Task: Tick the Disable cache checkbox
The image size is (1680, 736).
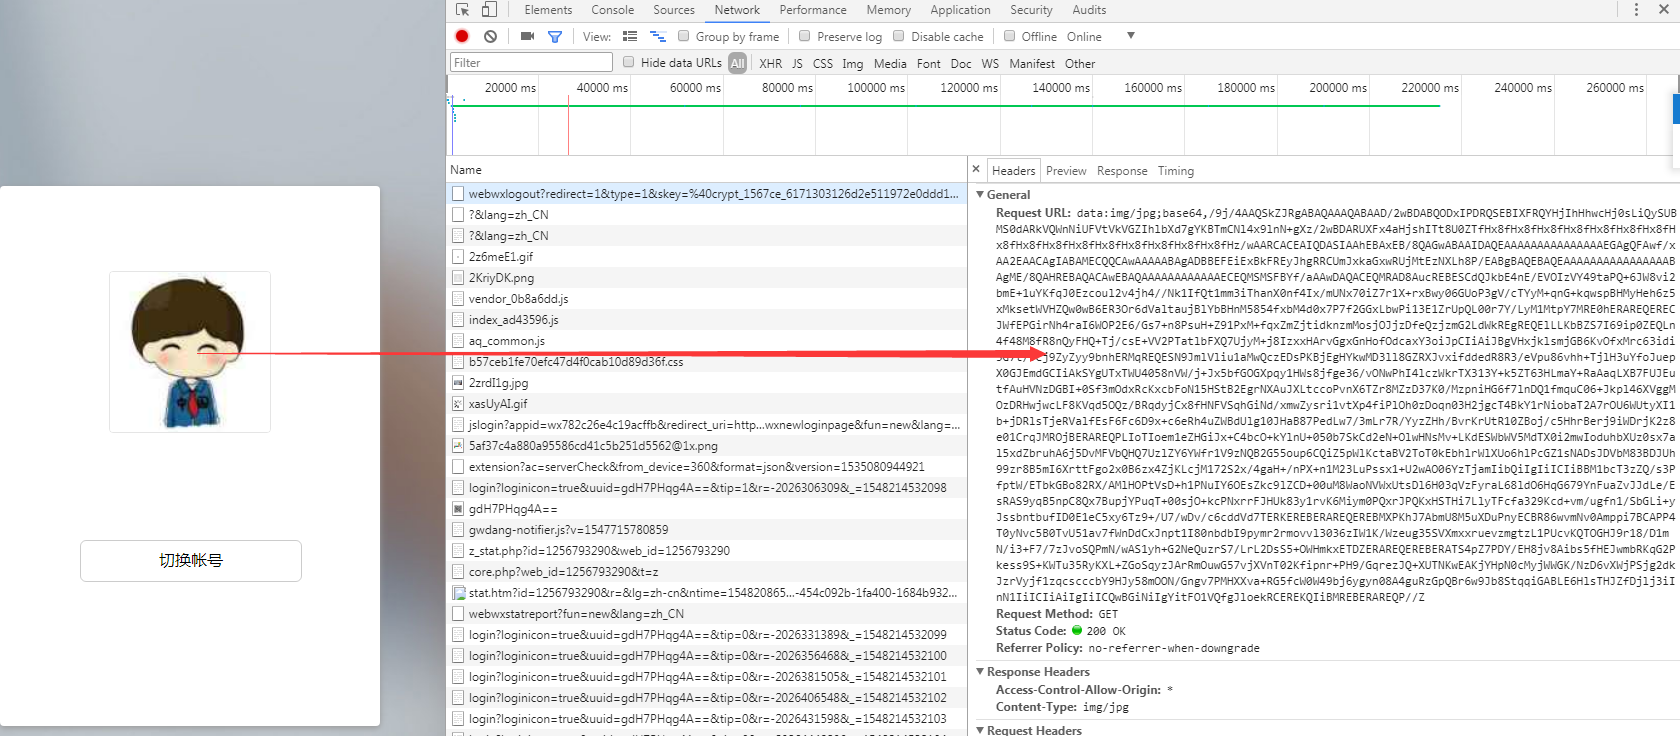Action: [899, 36]
